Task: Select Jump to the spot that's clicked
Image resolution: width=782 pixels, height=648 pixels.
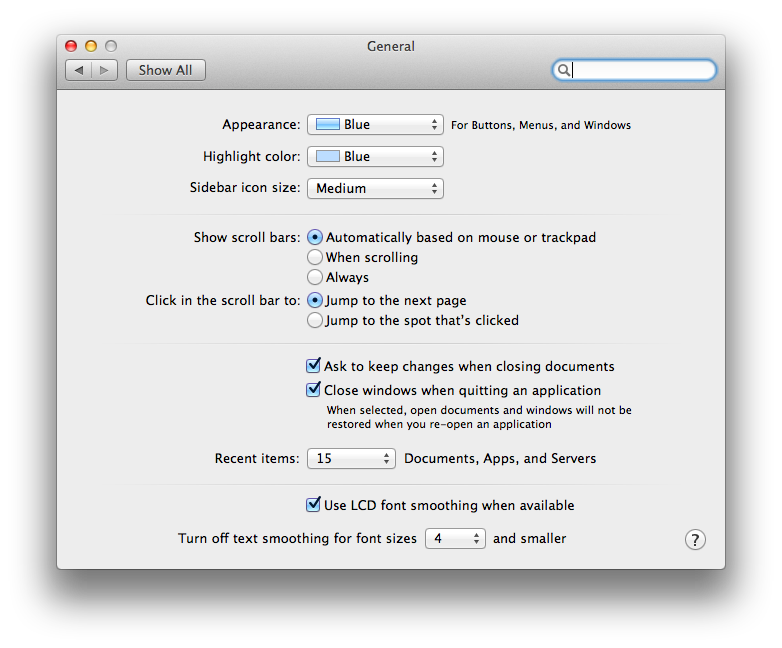Action: pos(413,320)
